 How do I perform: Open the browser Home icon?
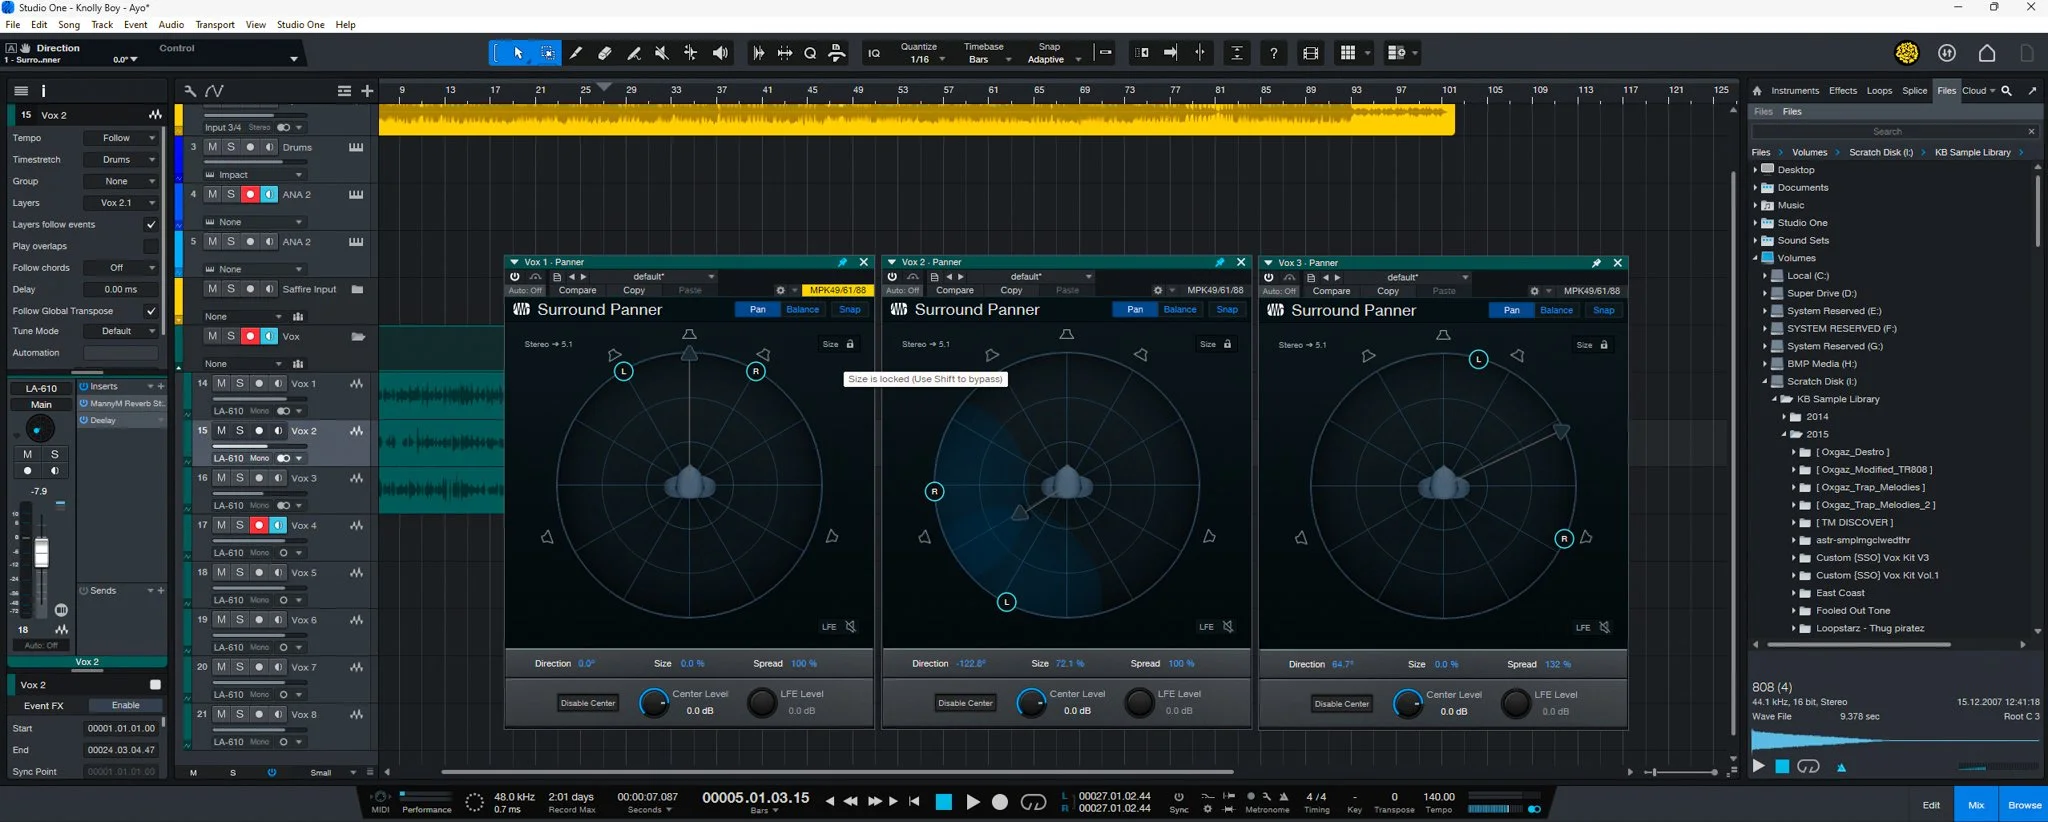[1757, 91]
